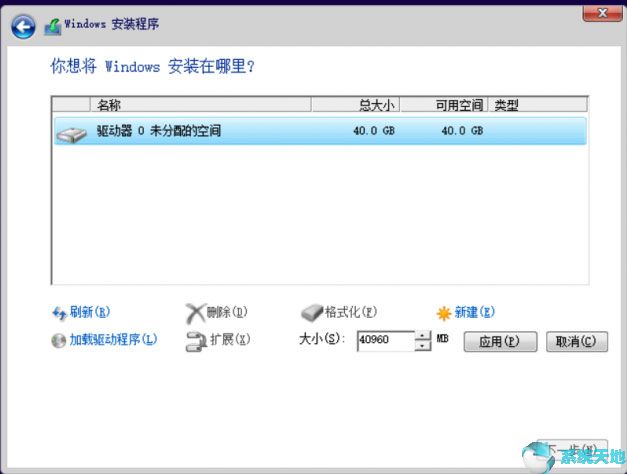Apply the partition size with 应用(P)

500,342
